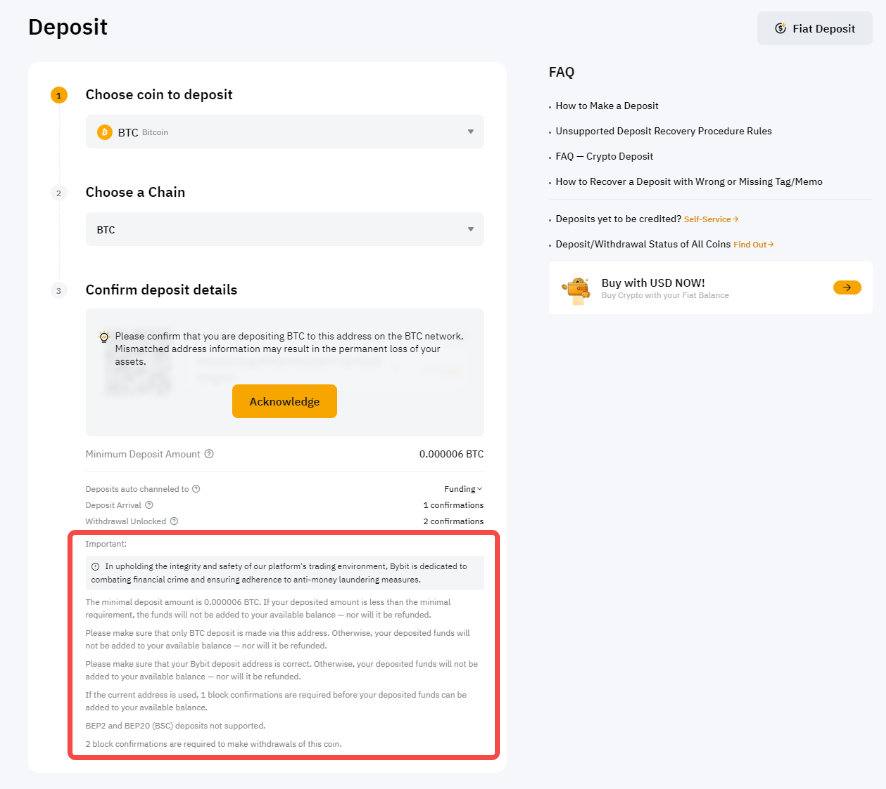Image resolution: width=886 pixels, height=789 pixels.
Task: Click the Bitcoin coin icon in selector
Action: click(105, 132)
